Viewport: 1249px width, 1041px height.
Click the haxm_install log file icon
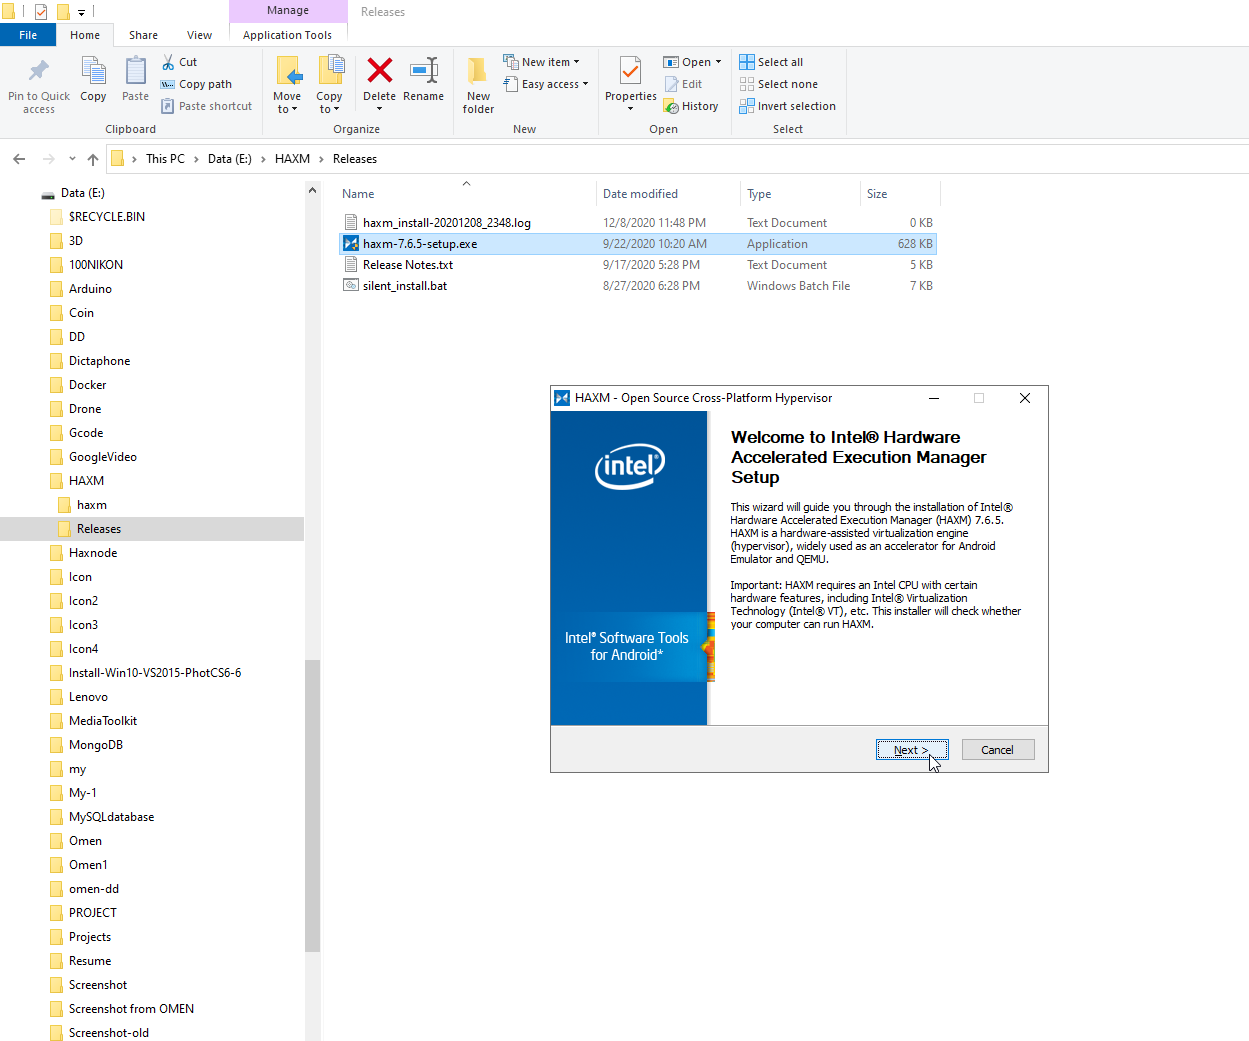coord(351,223)
